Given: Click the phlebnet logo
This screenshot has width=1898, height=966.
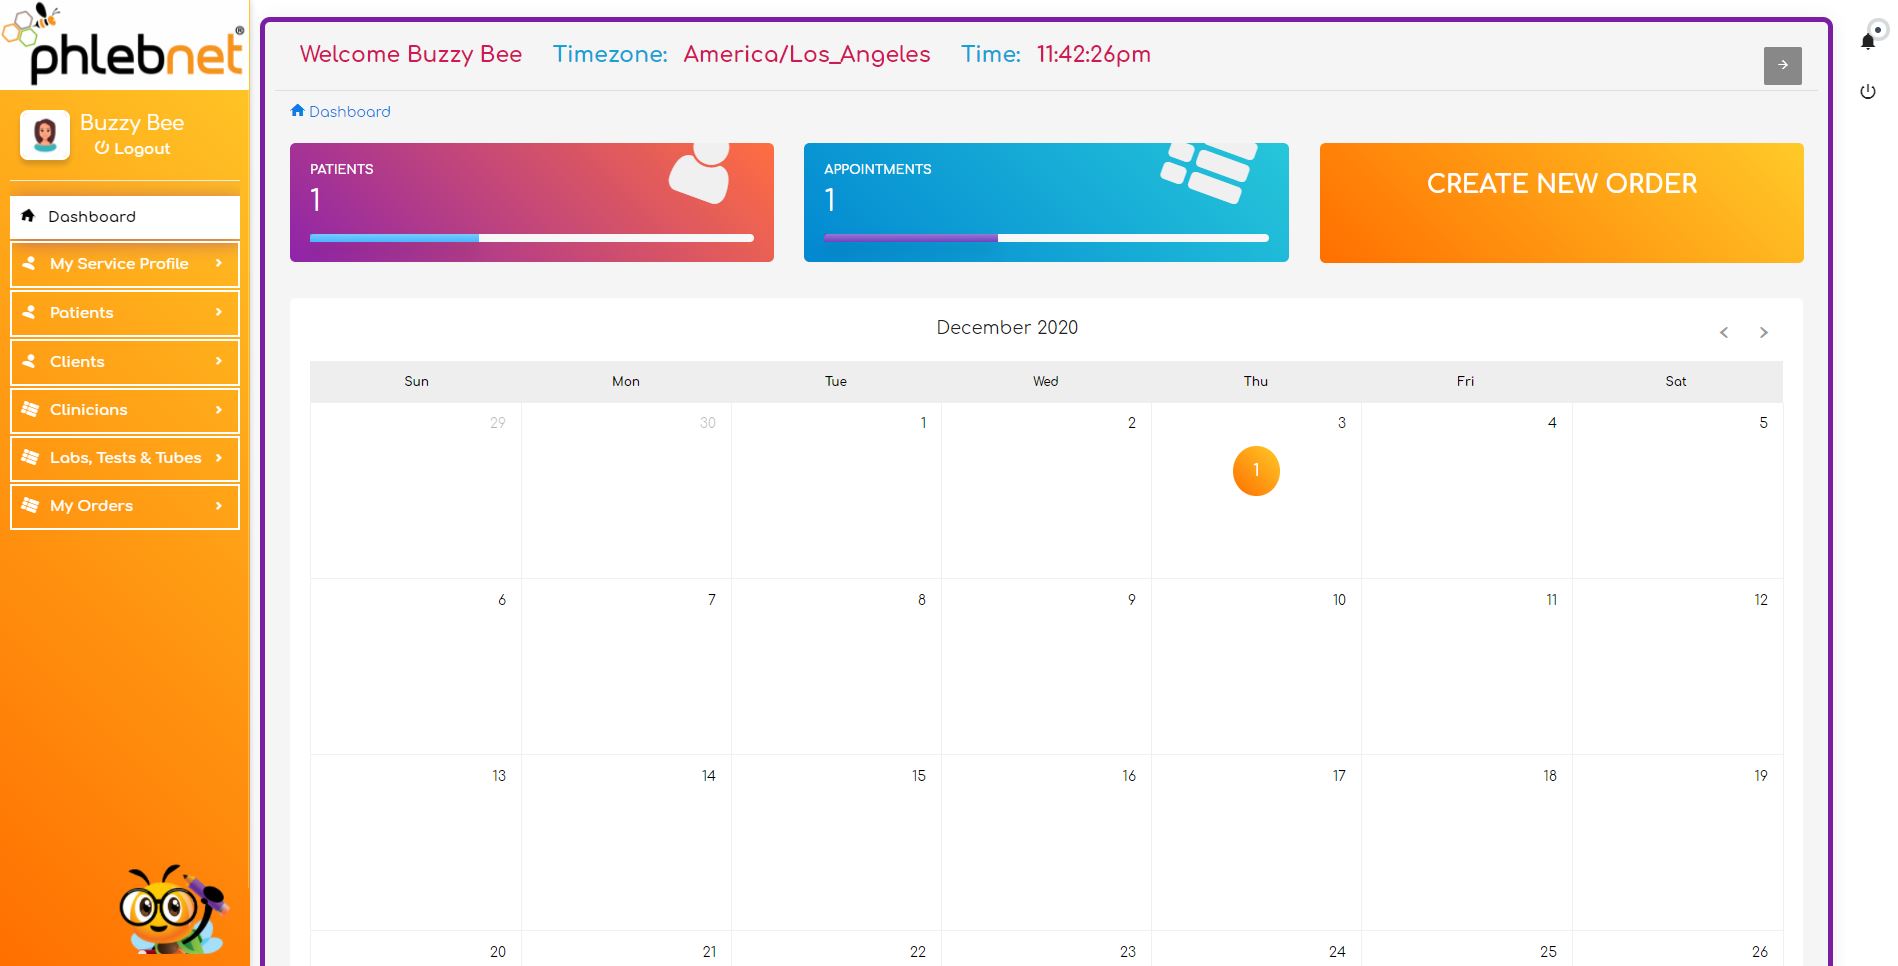Looking at the screenshot, I should (125, 45).
